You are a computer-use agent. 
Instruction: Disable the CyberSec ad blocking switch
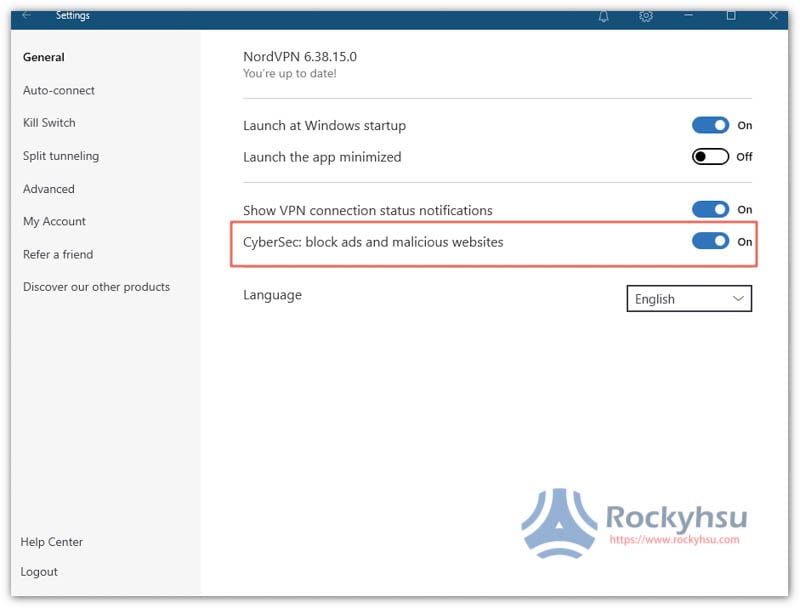coord(710,241)
